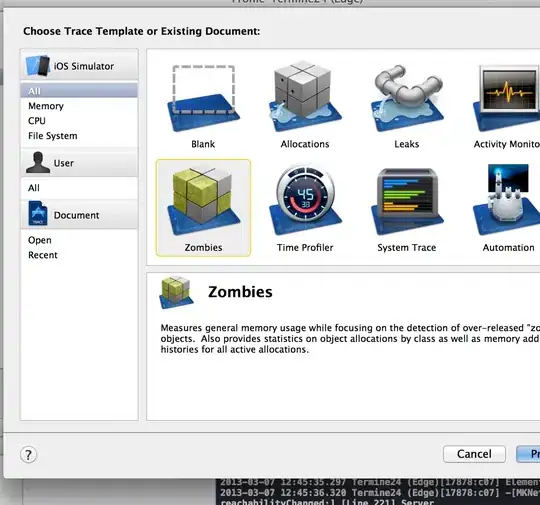This screenshot has width=540, height=505.
Task: Click the iOS Simulator section header
Action: (80, 65)
